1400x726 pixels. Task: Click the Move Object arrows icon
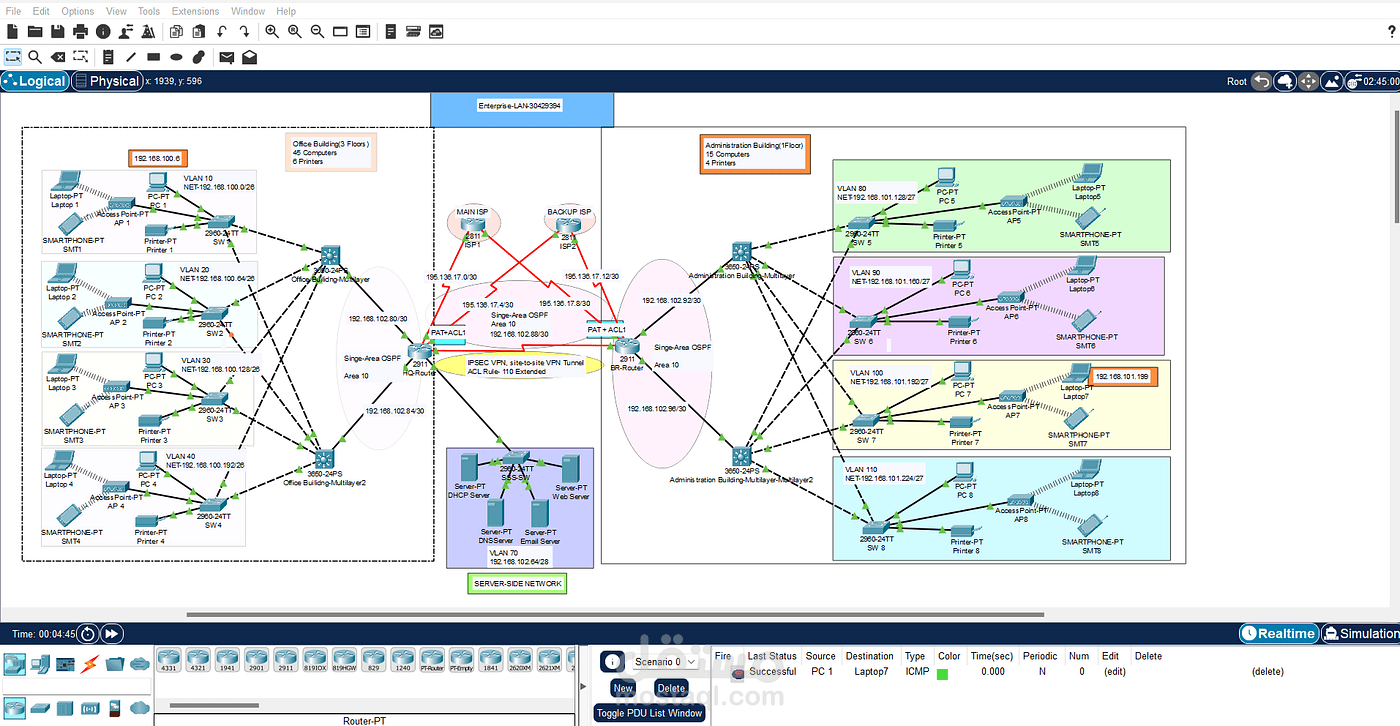point(1308,81)
